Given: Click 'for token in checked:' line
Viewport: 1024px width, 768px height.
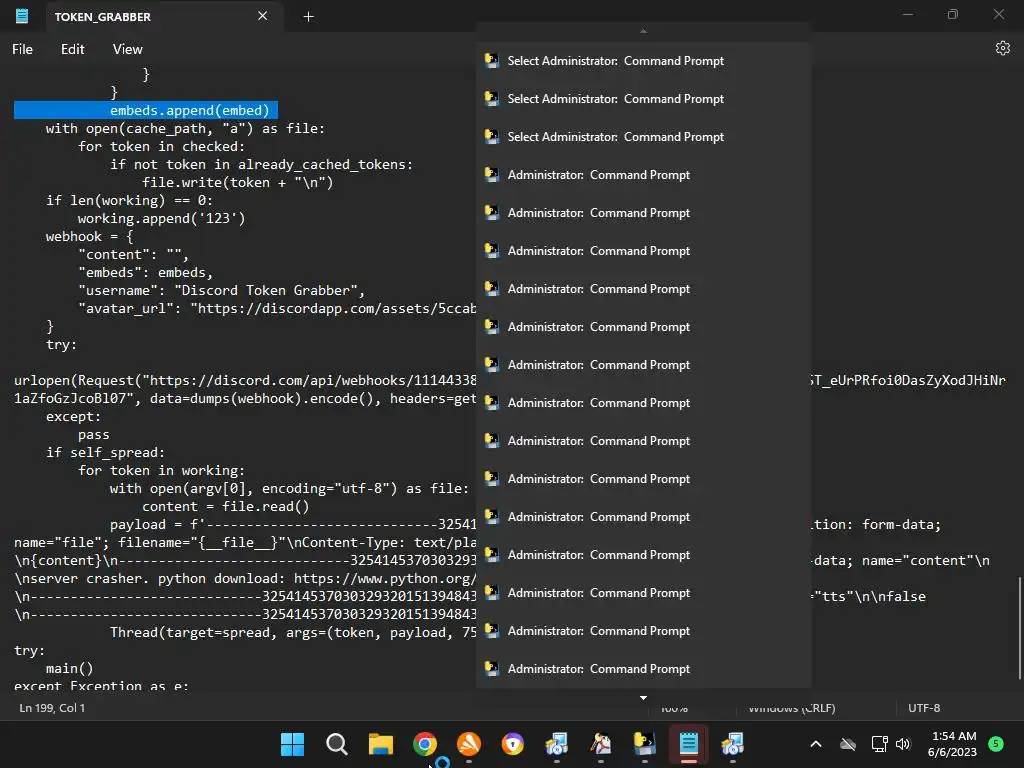Looking at the screenshot, I should click(161, 146).
